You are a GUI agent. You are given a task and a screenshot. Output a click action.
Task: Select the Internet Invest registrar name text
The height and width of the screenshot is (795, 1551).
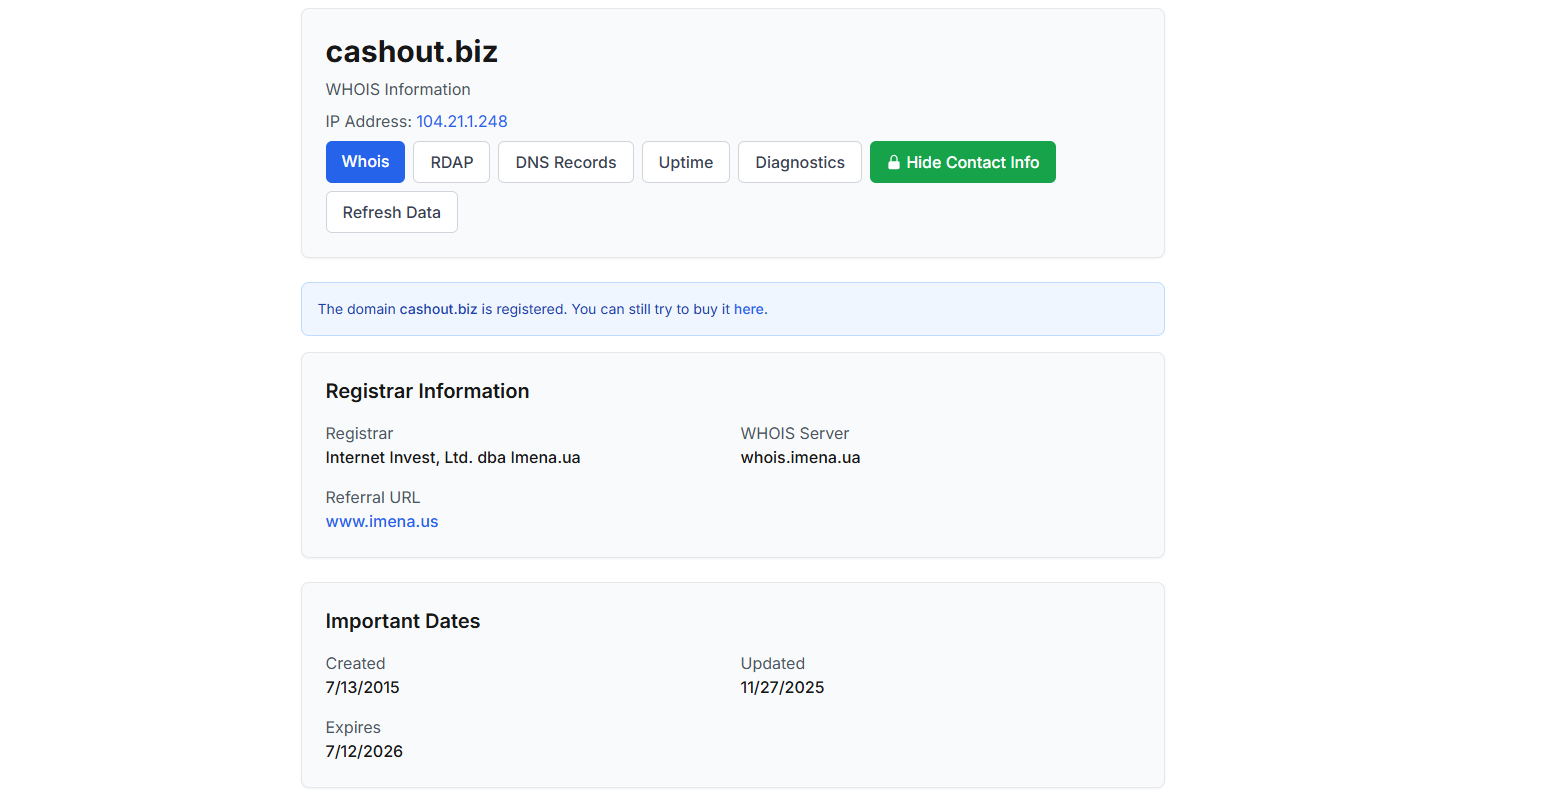[452, 457]
